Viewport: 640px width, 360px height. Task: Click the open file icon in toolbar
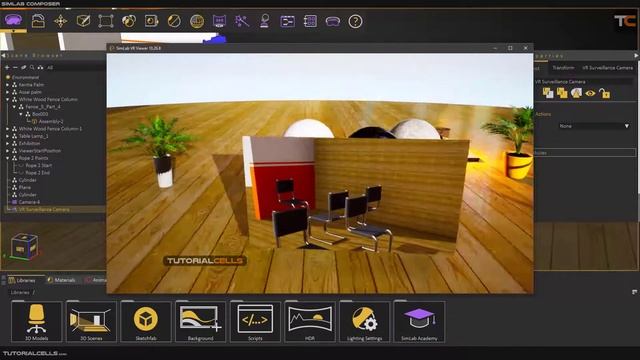coord(38,21)
